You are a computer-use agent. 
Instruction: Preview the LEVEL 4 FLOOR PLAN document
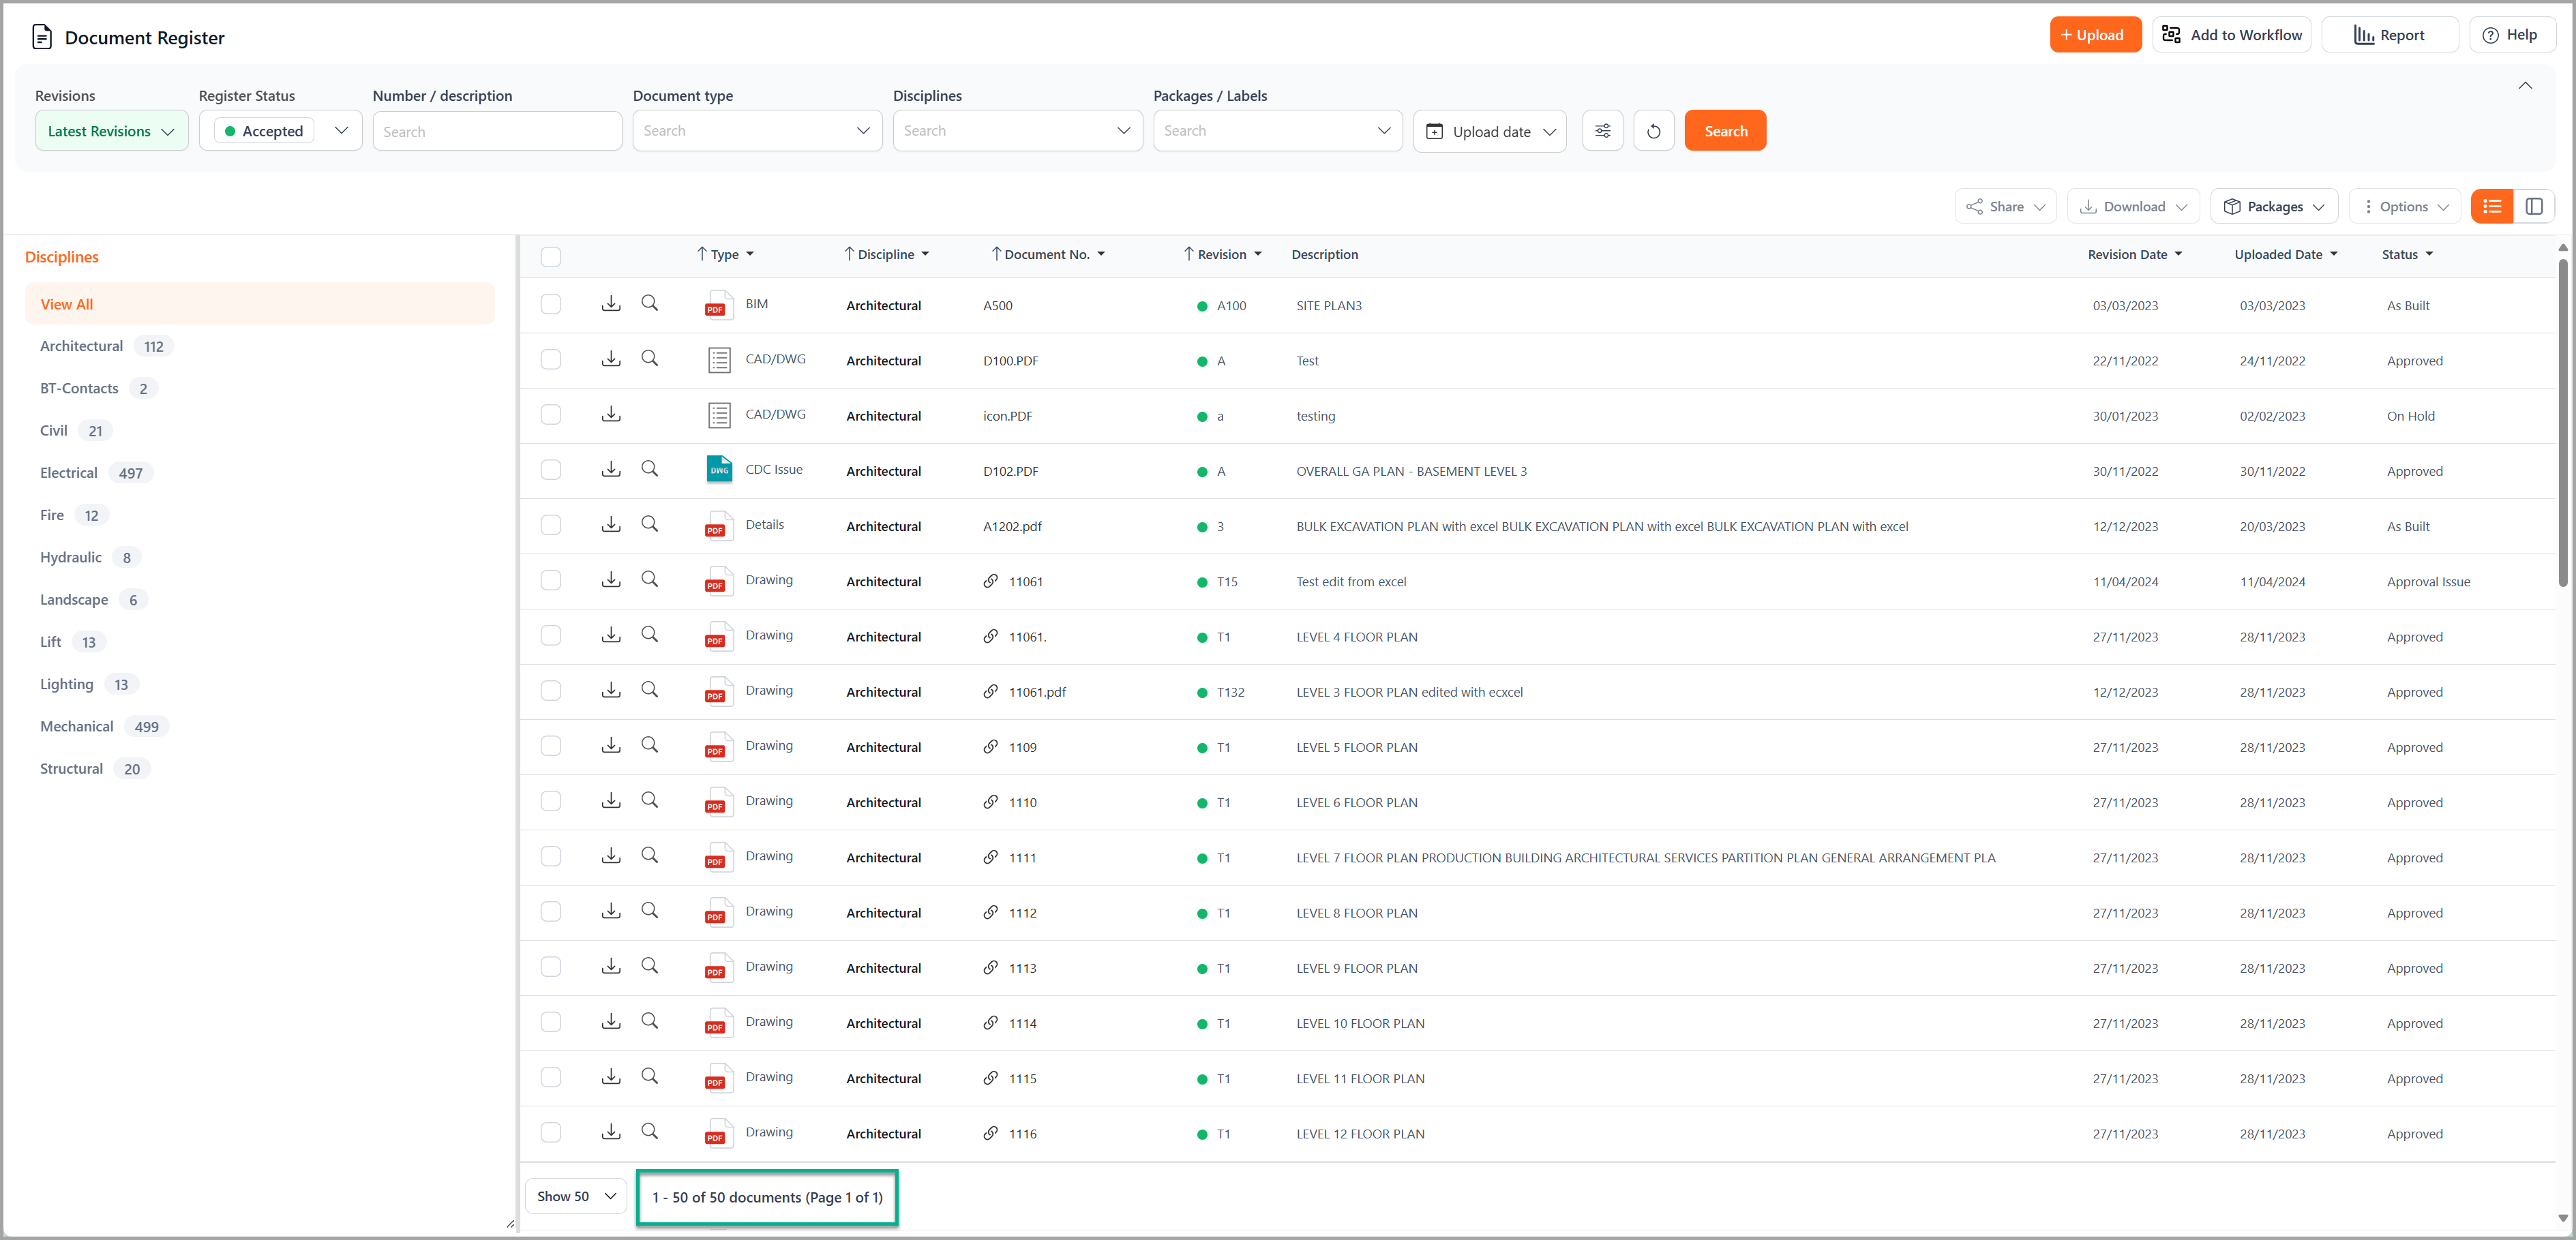(x=649, y=634)
